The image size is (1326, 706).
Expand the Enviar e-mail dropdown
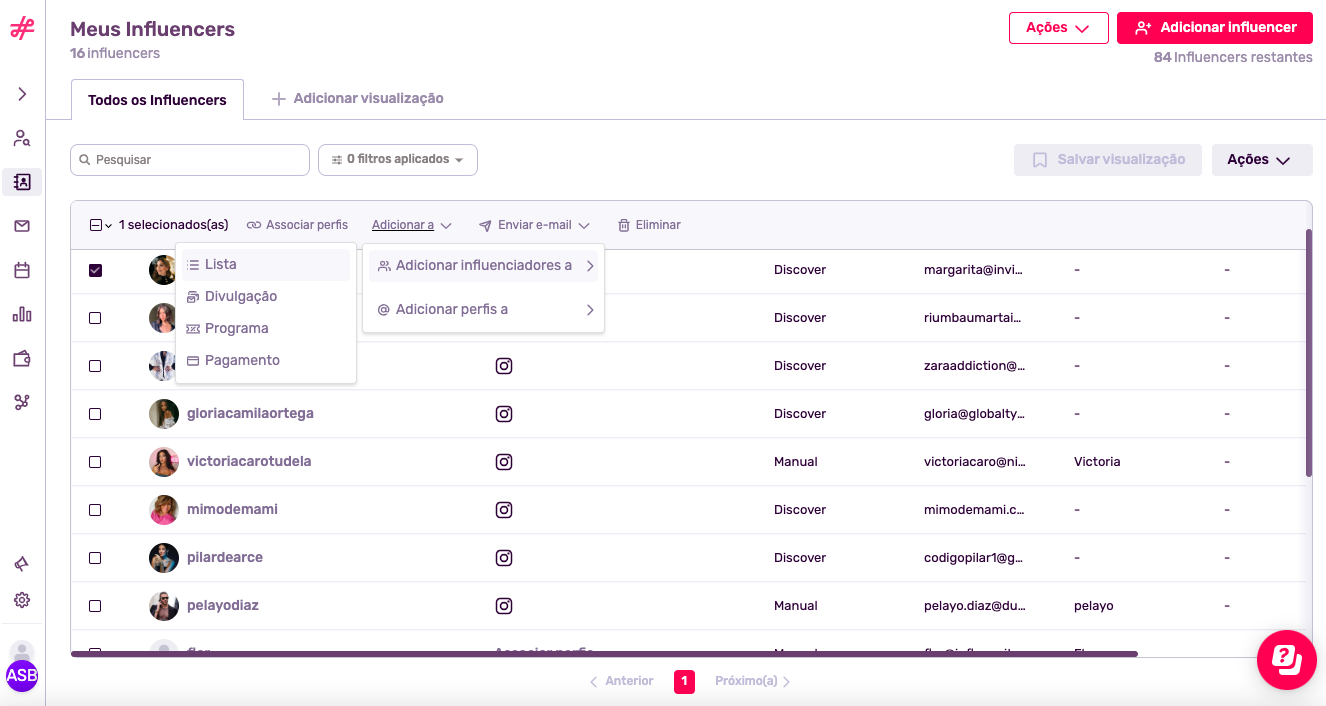click(534, 225)
